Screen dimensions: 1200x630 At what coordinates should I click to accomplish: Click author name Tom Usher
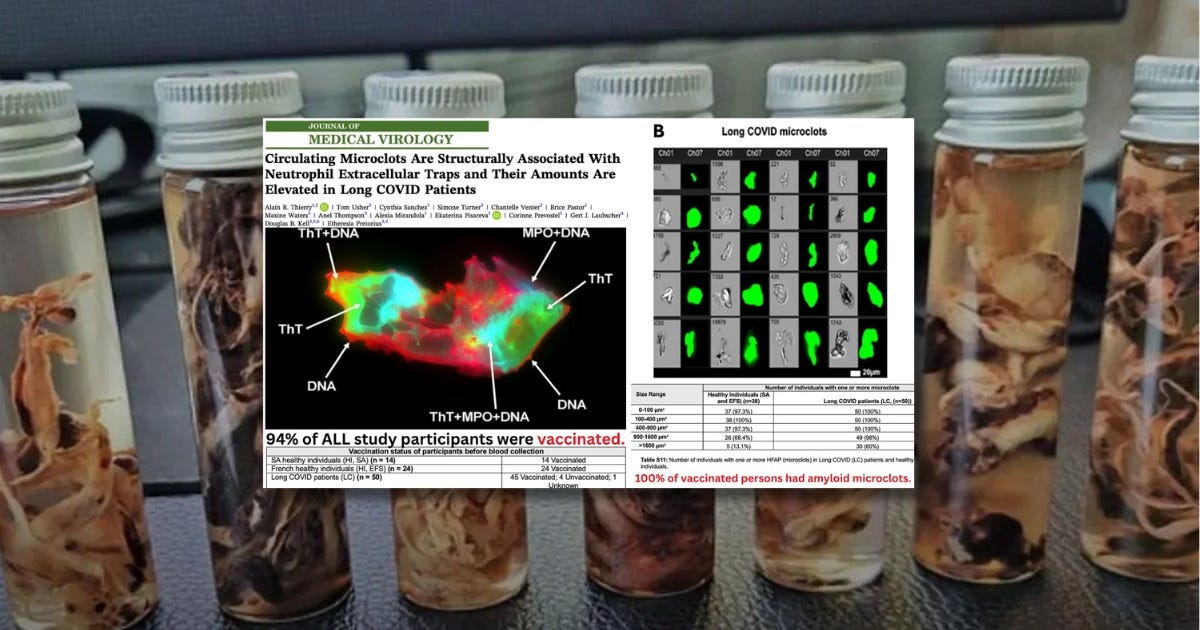coord(354,207)
